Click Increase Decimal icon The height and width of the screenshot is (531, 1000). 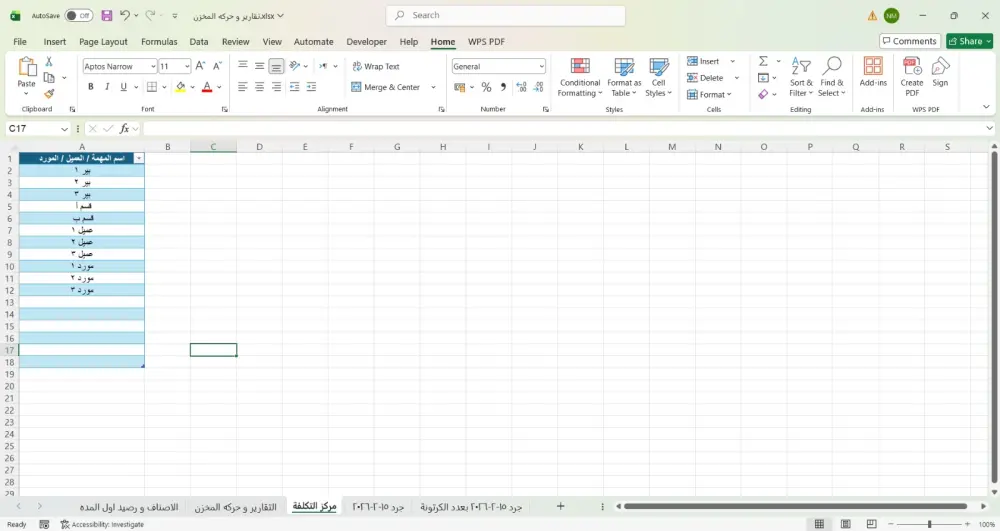pos(521,87)
